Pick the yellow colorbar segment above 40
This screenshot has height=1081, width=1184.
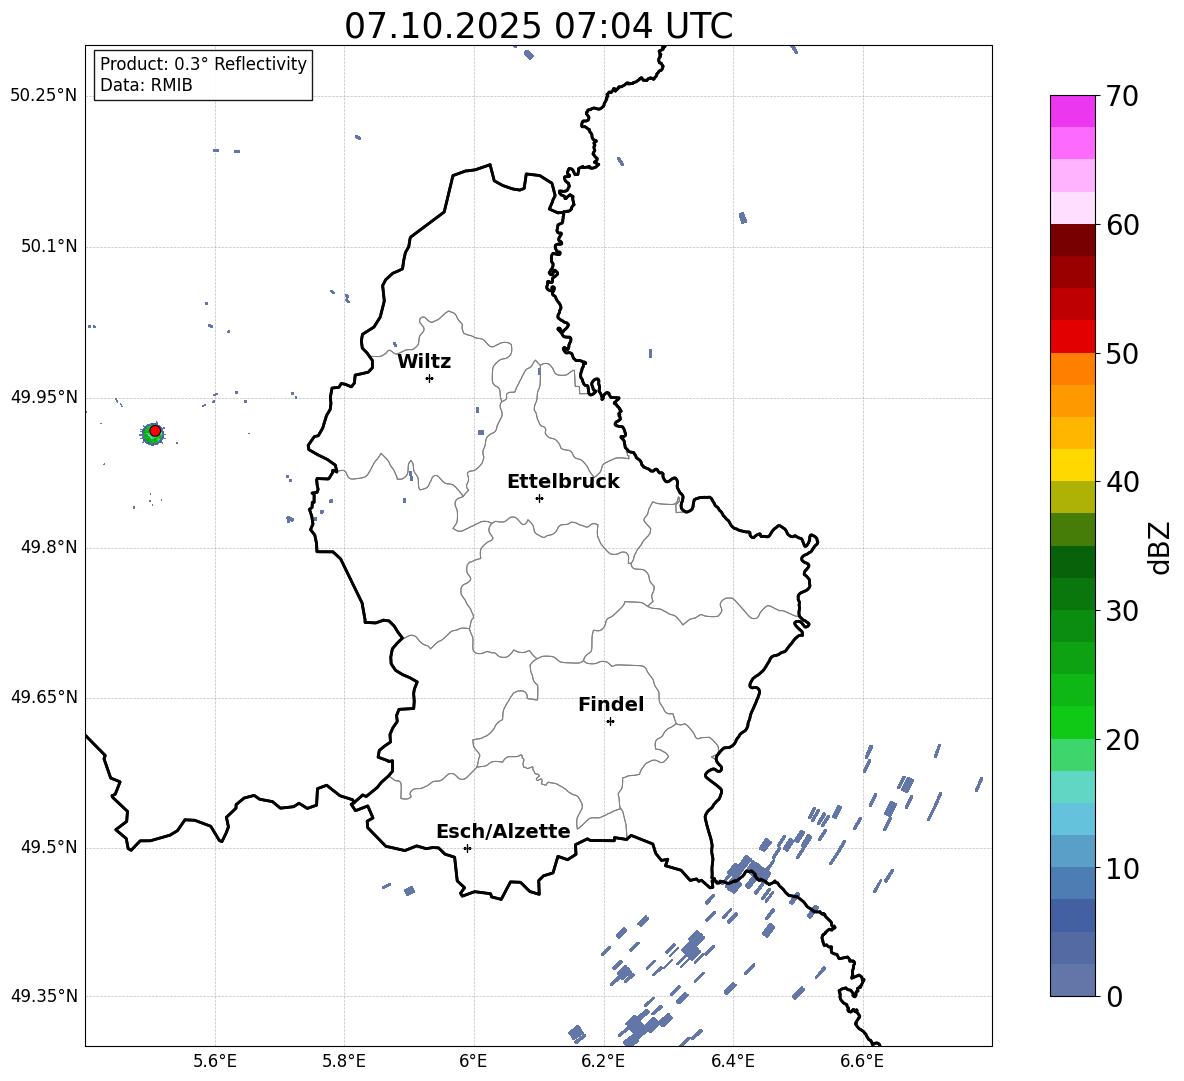point(1072,465)
